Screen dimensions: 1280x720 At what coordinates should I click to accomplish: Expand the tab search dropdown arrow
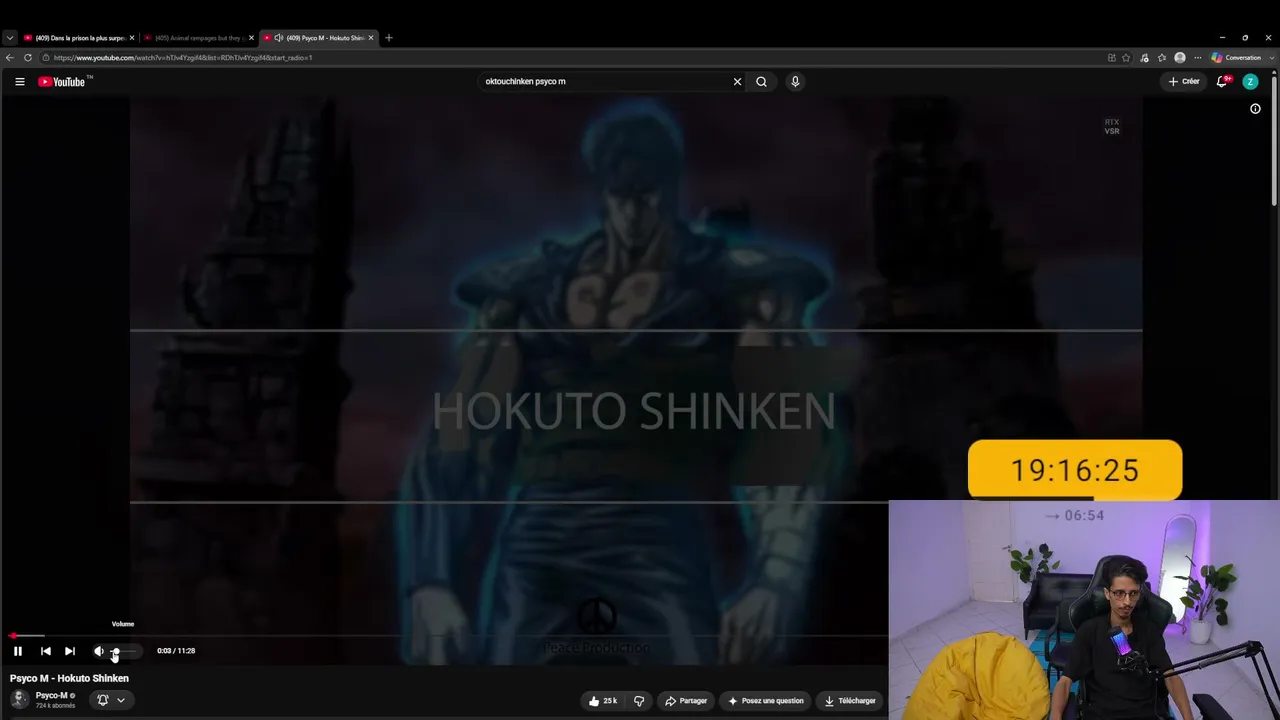[x=9, y=38]
